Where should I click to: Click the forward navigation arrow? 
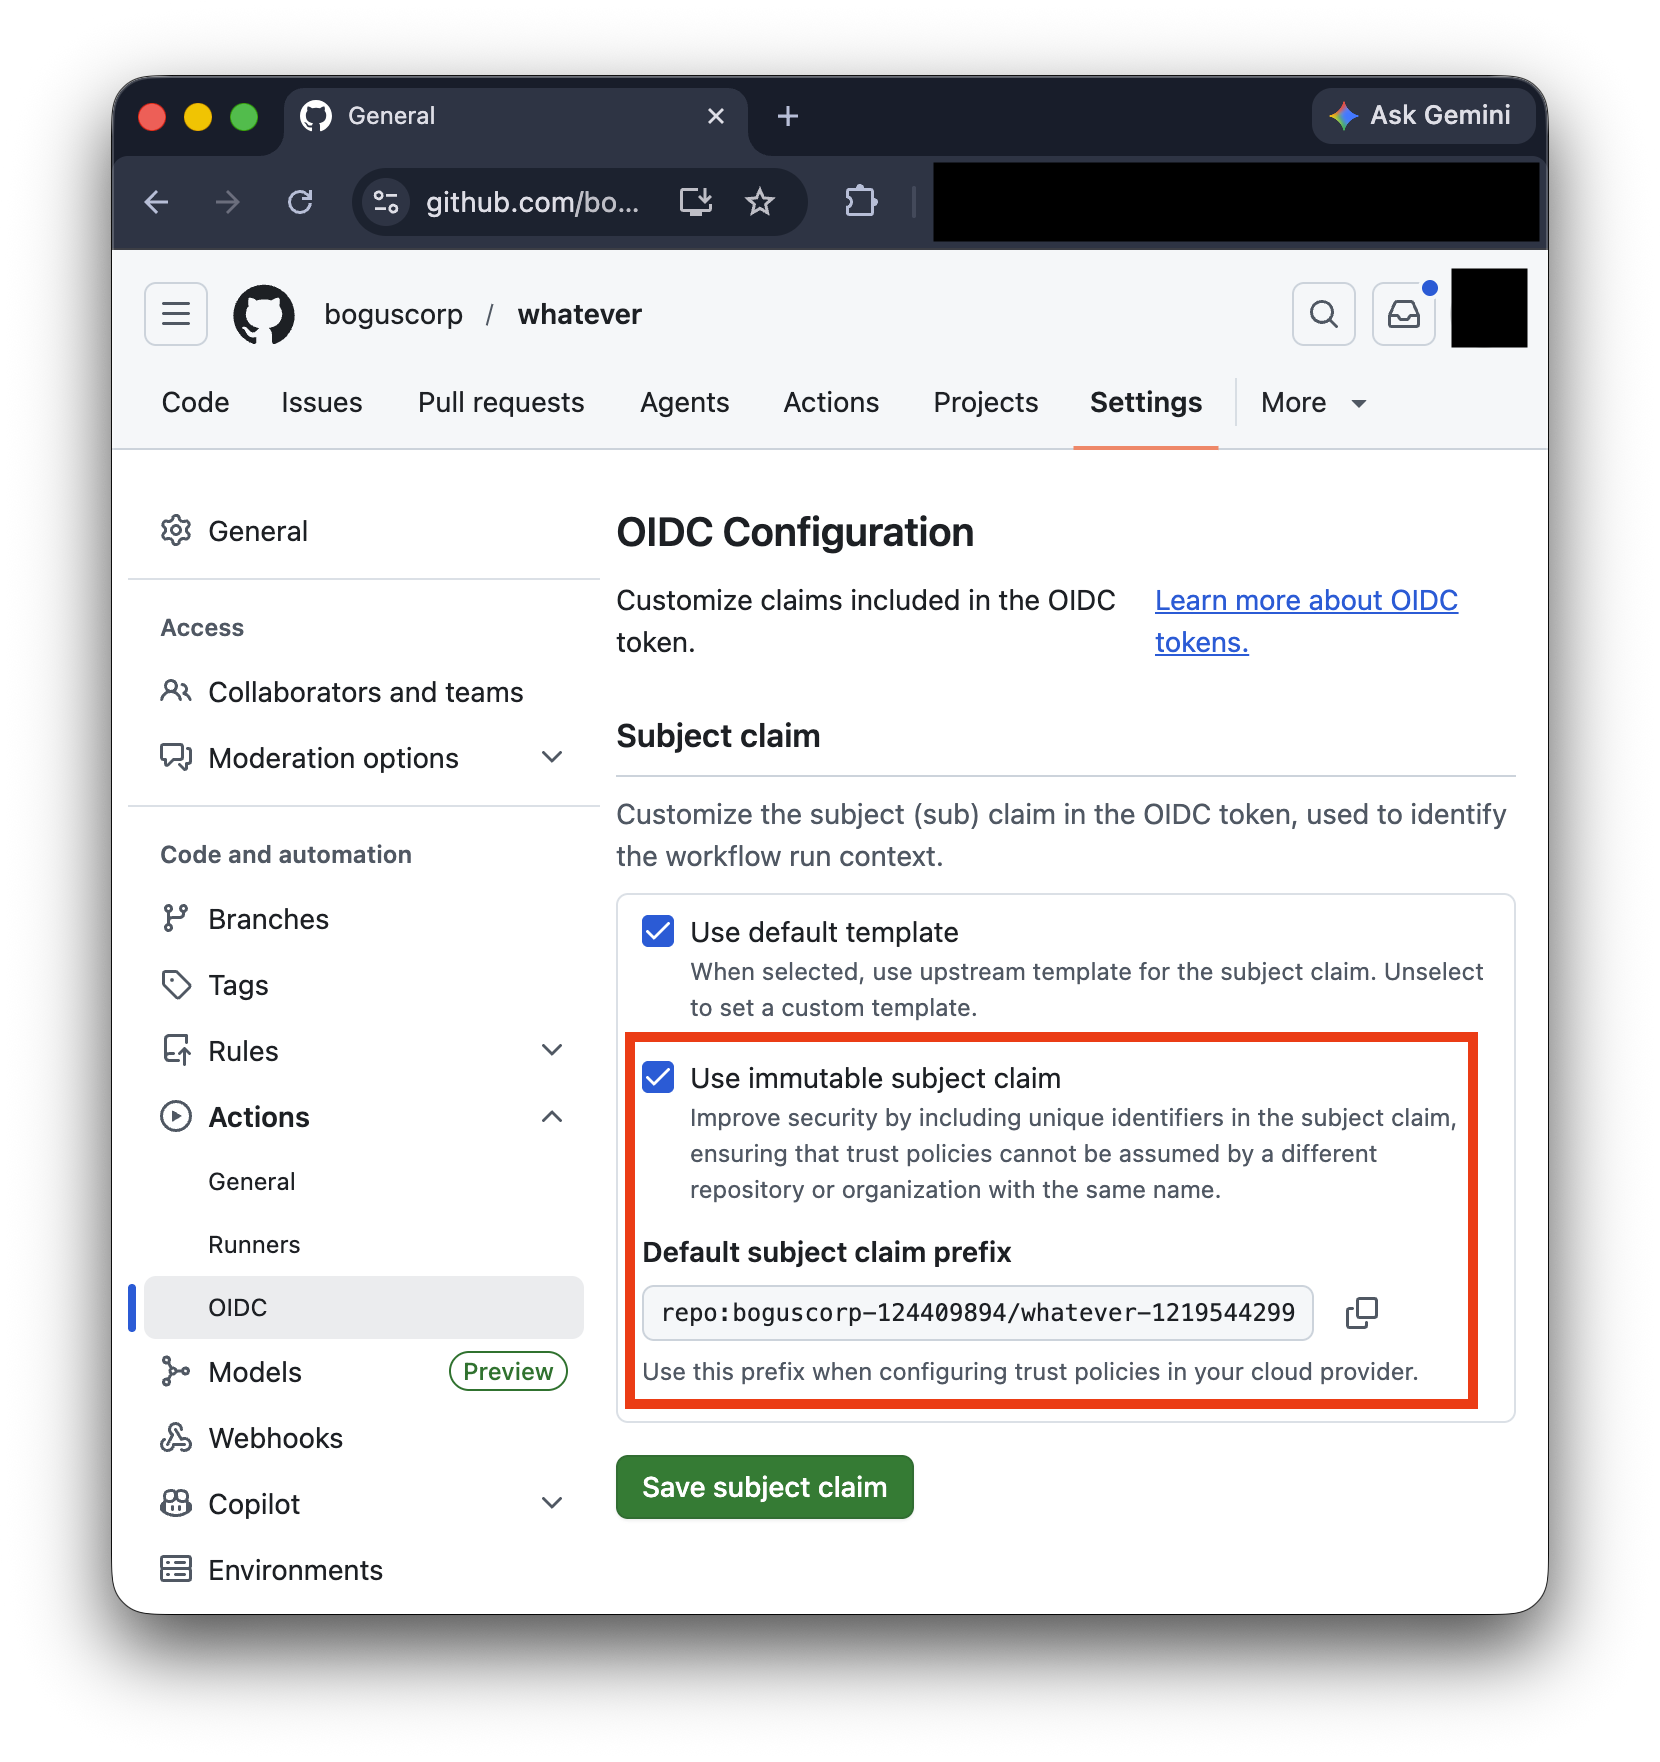point(228,202)
